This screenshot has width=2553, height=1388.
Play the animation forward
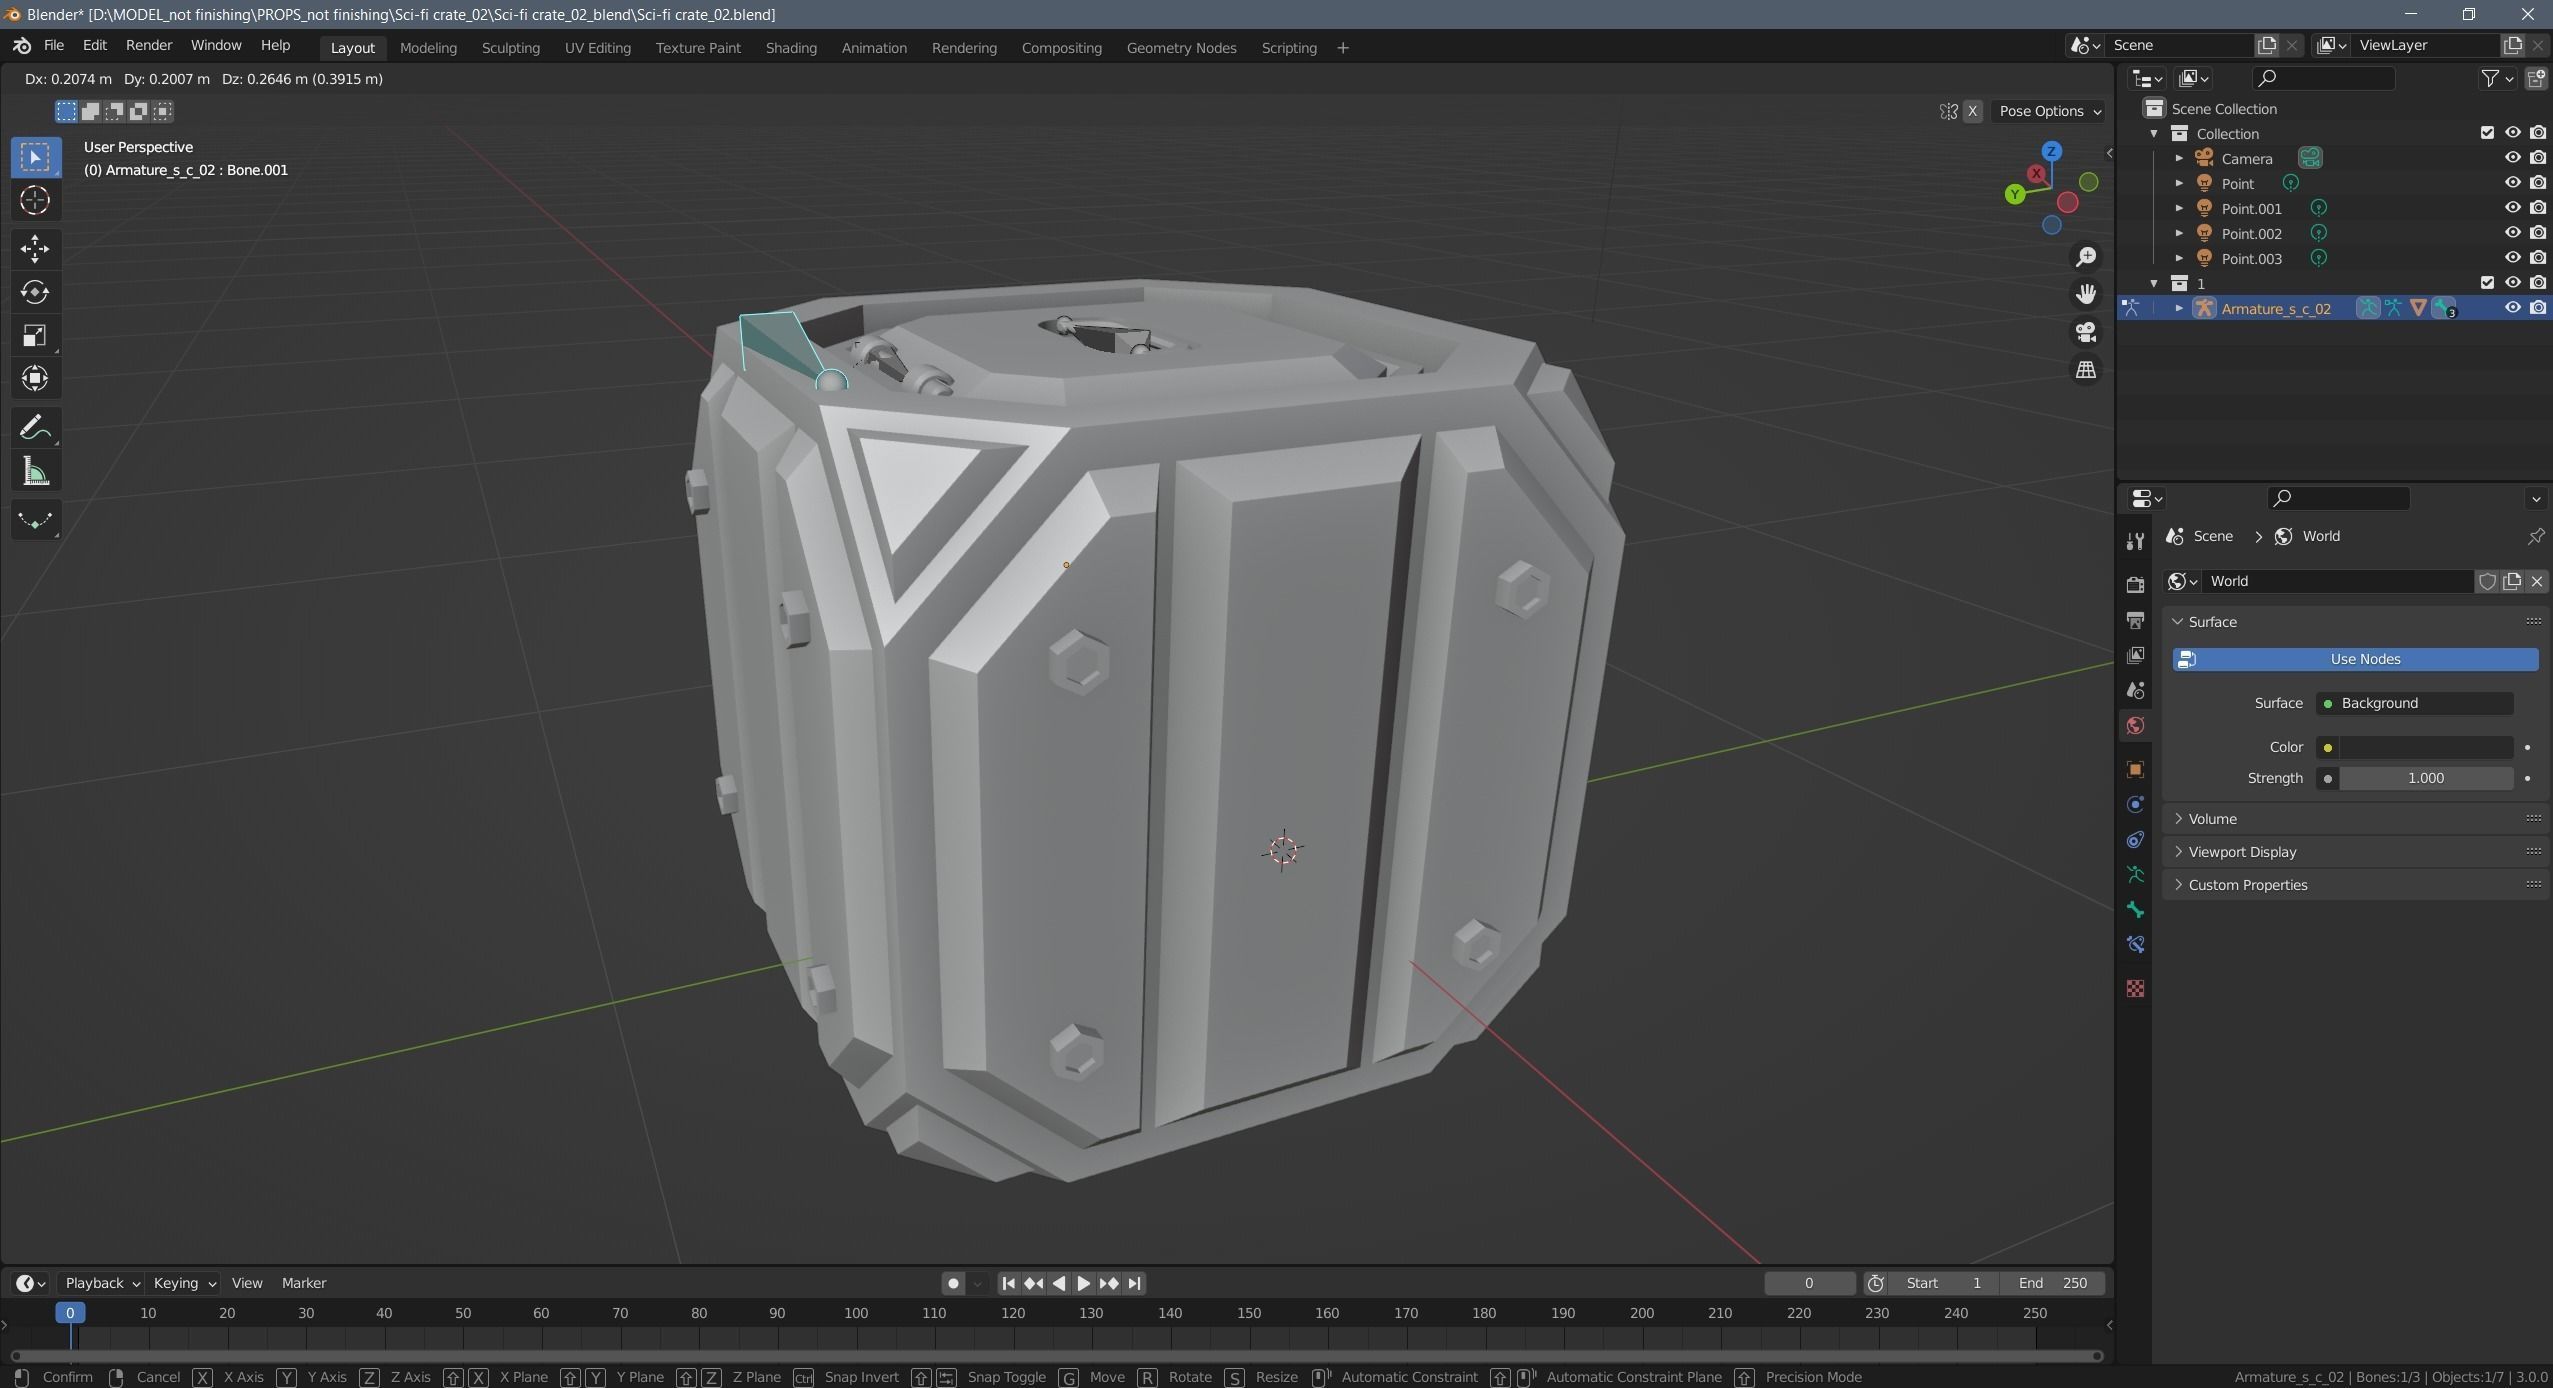coord(1083,1283)
